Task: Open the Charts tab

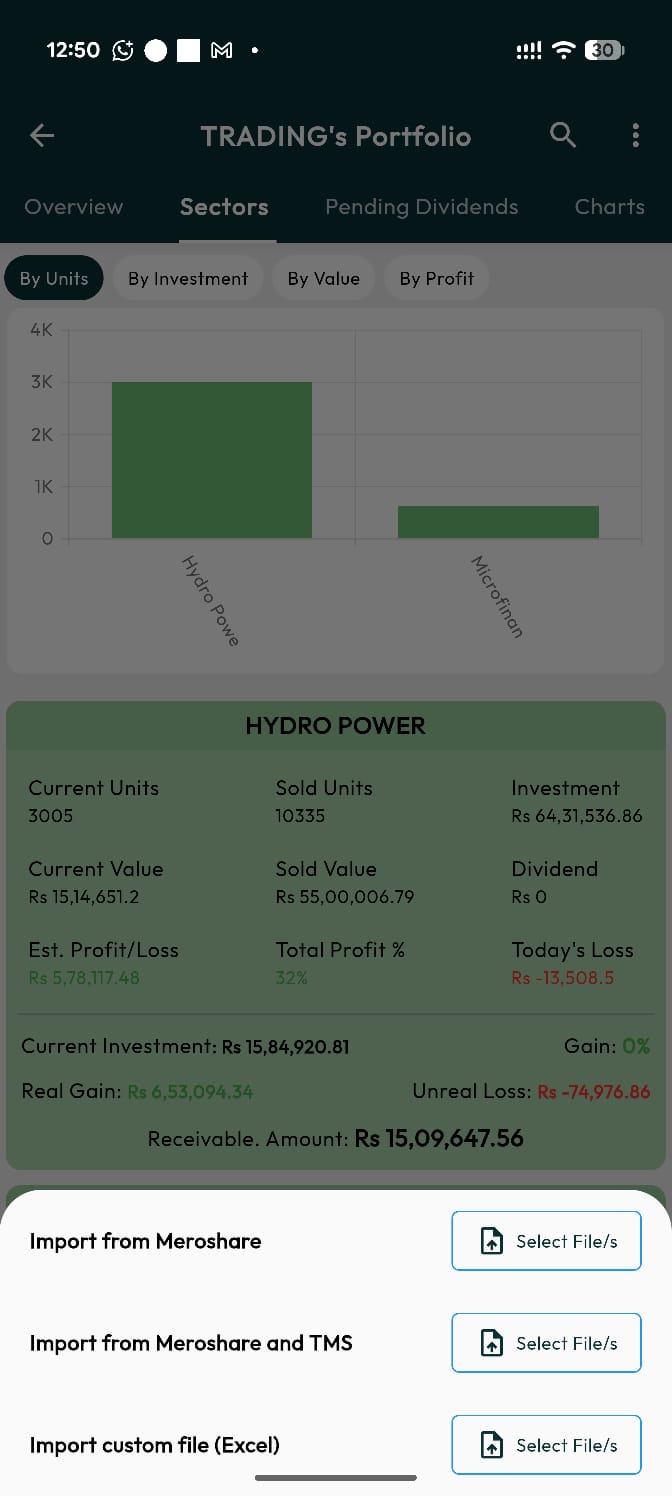Action: tap(609, 207)
